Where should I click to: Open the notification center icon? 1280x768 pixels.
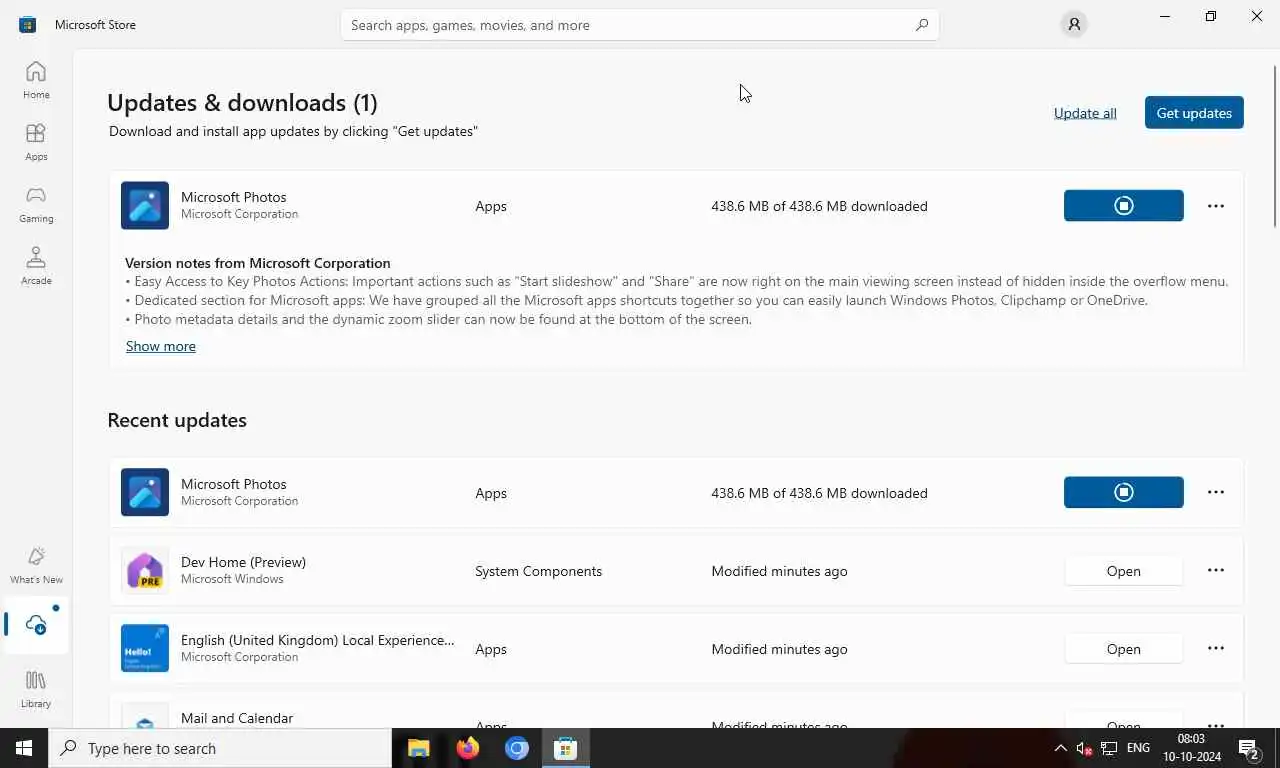point(1248,748)
